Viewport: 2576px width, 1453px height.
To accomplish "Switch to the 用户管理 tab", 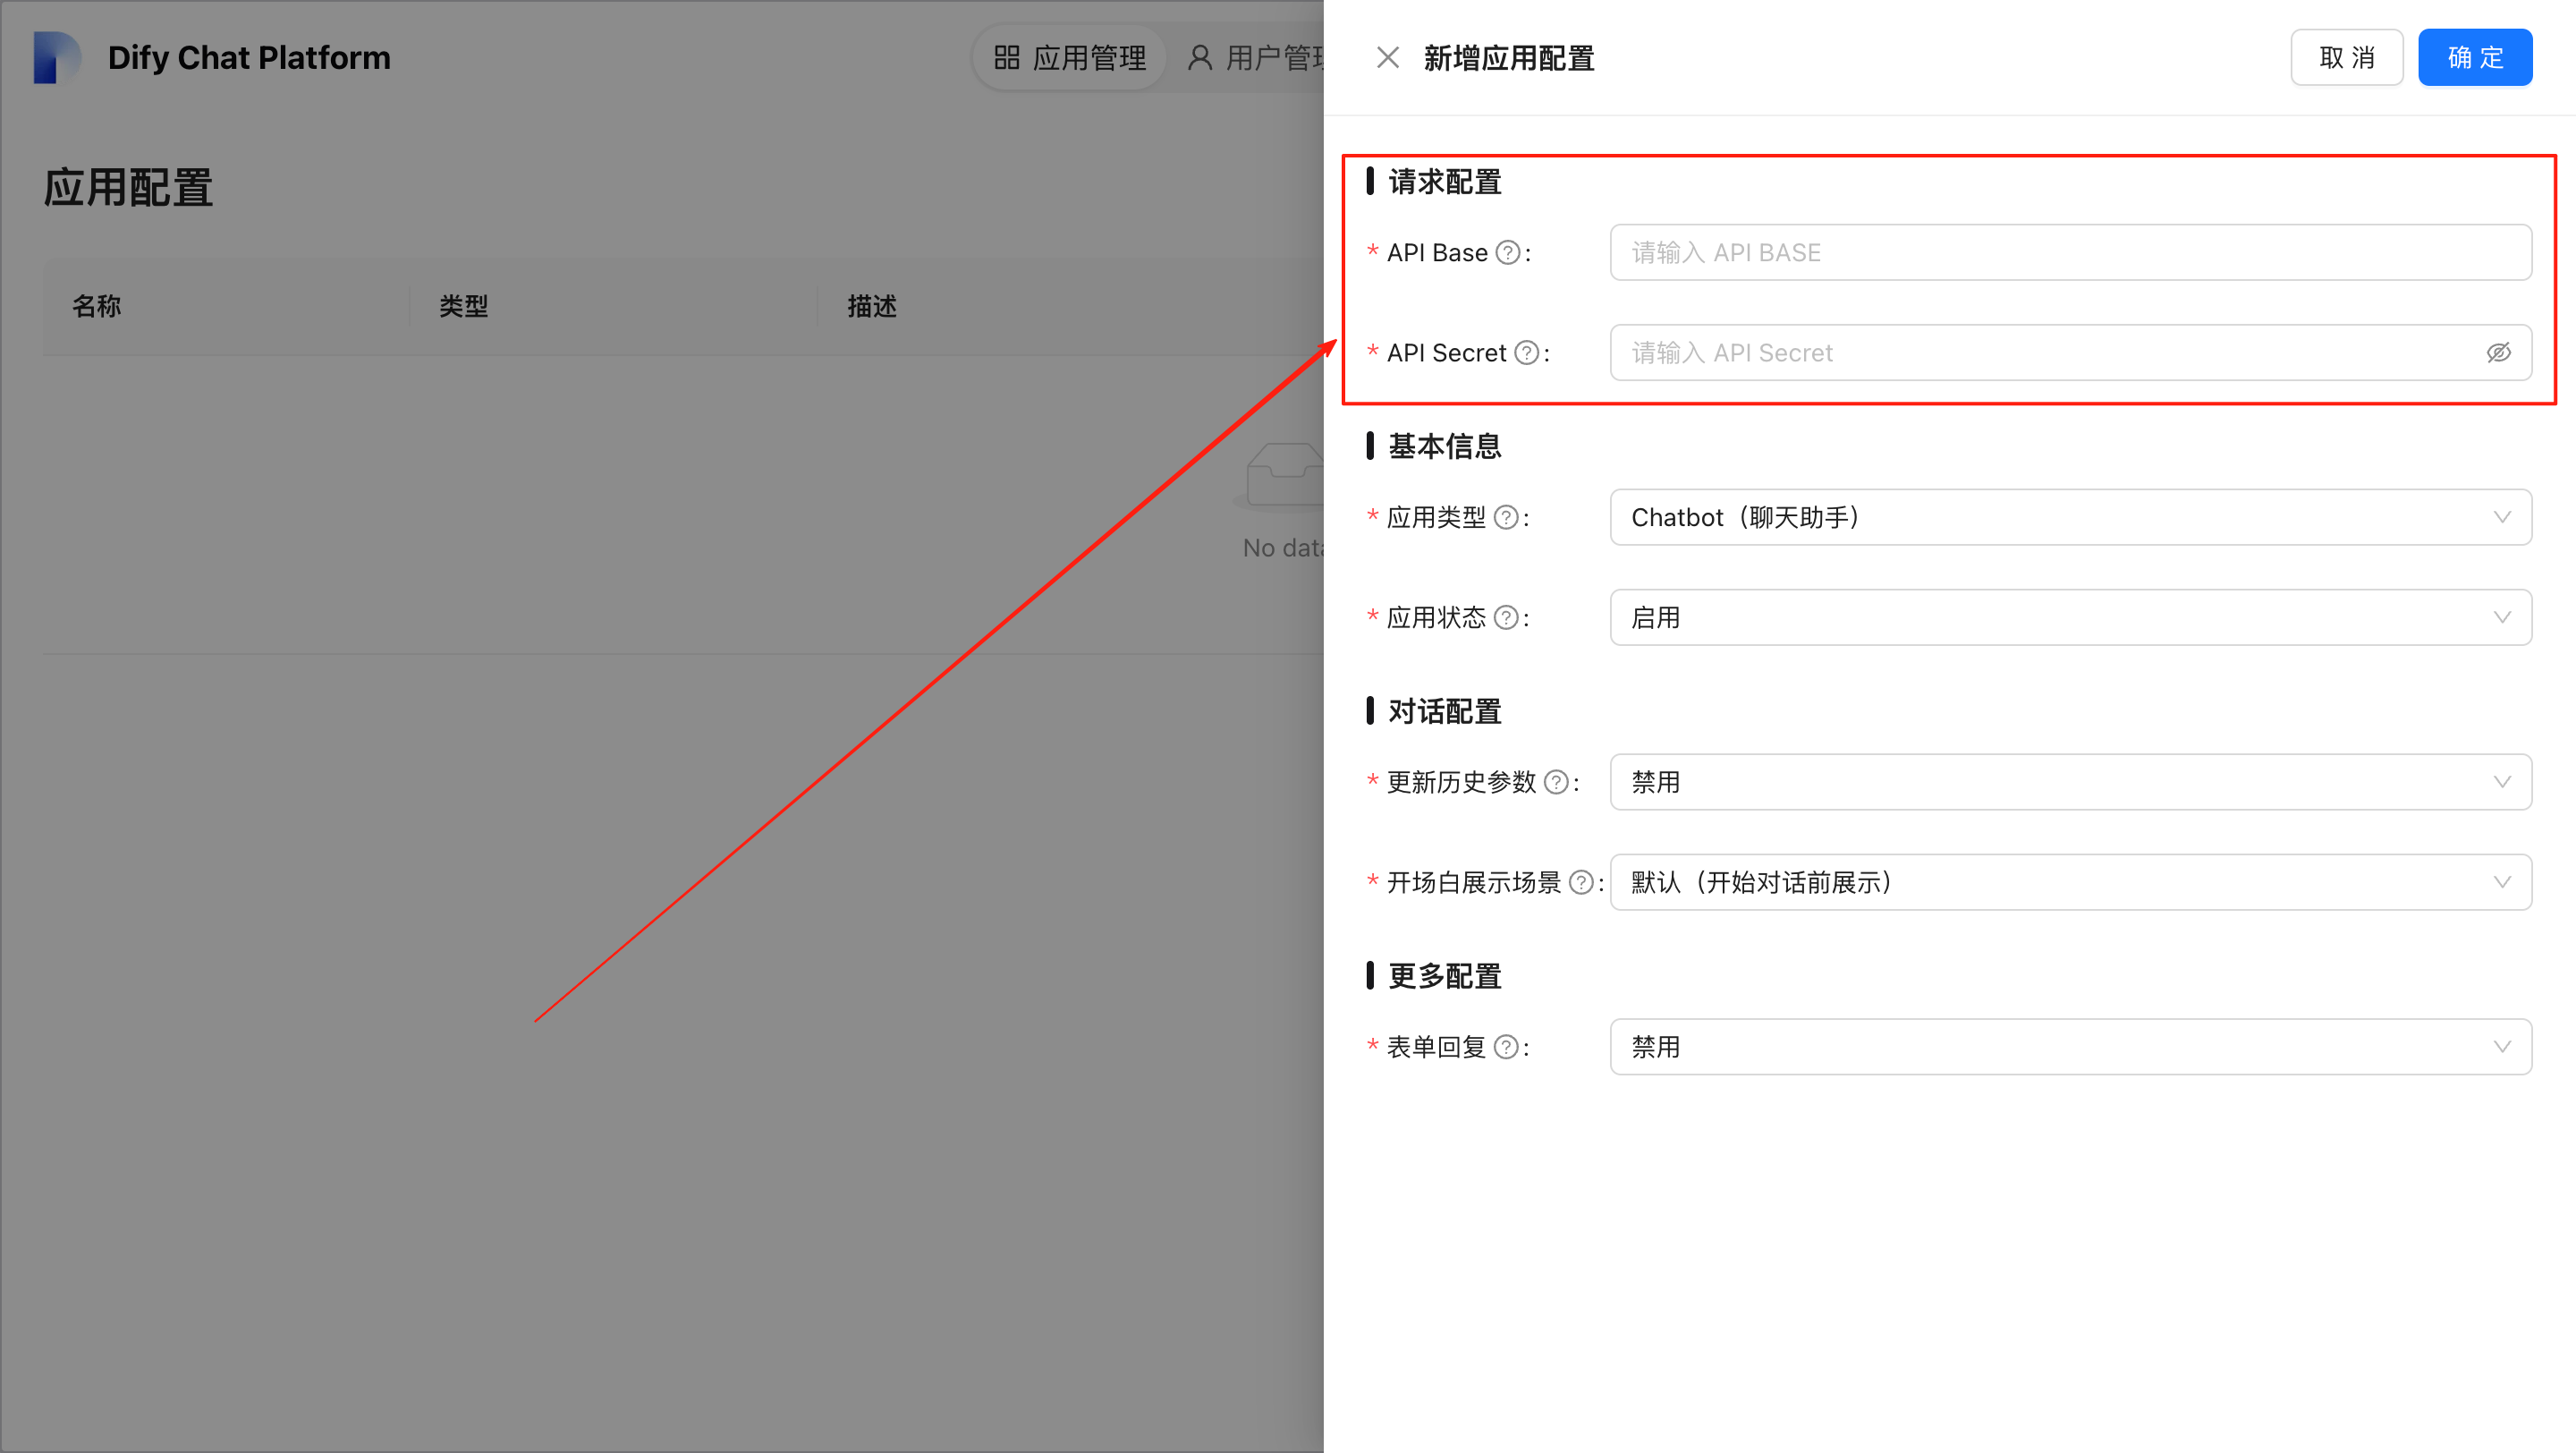I will click(1270, 57).
